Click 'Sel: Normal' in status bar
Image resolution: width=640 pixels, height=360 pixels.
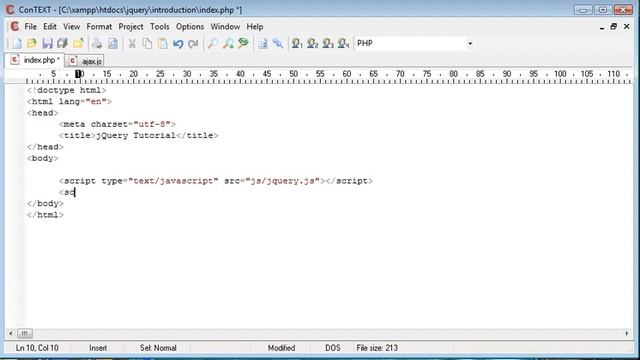[158, 348]
